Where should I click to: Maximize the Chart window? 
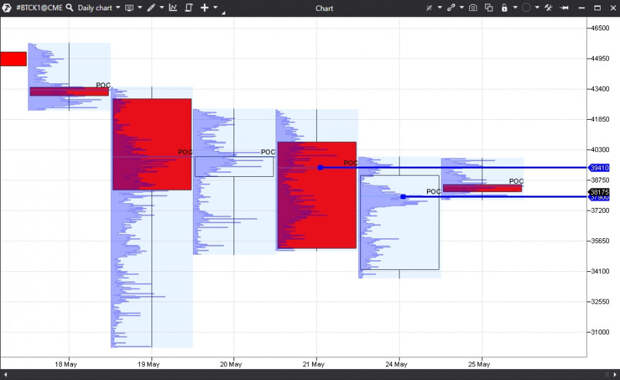pyautogui.click(x=597, y=8)
